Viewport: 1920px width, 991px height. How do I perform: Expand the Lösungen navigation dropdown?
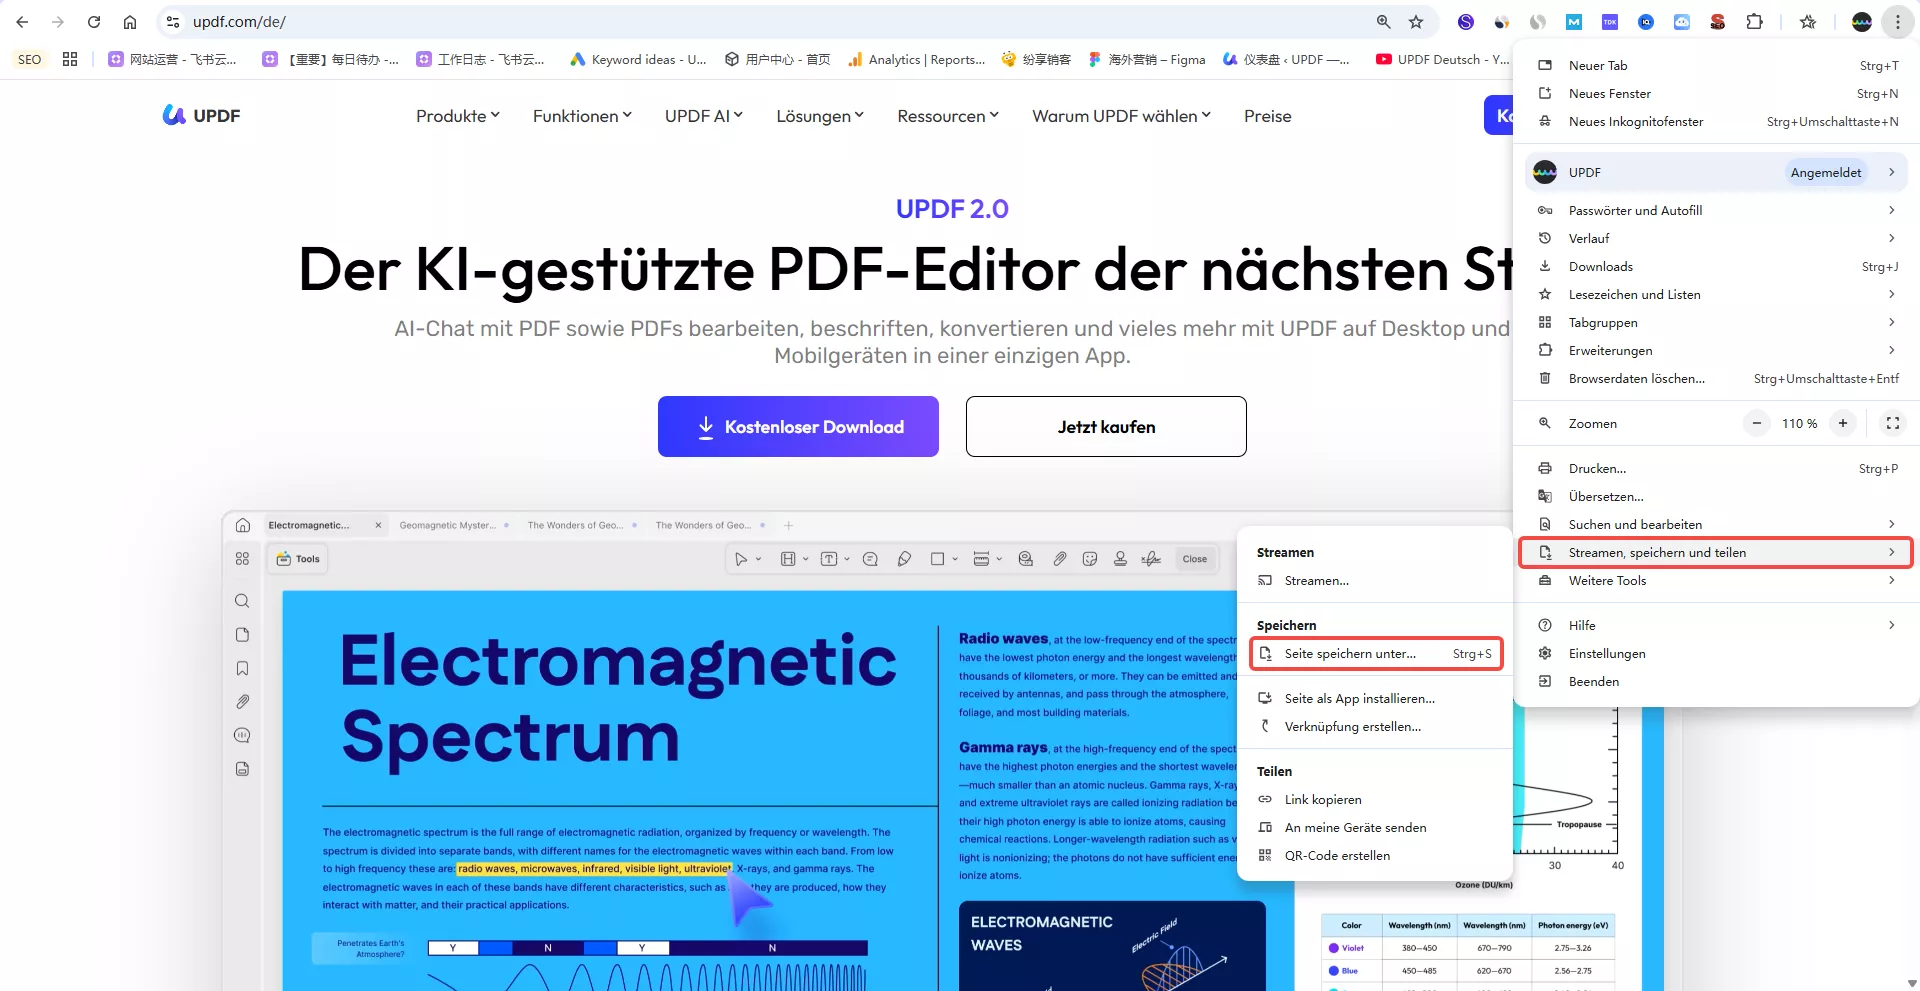820,116
